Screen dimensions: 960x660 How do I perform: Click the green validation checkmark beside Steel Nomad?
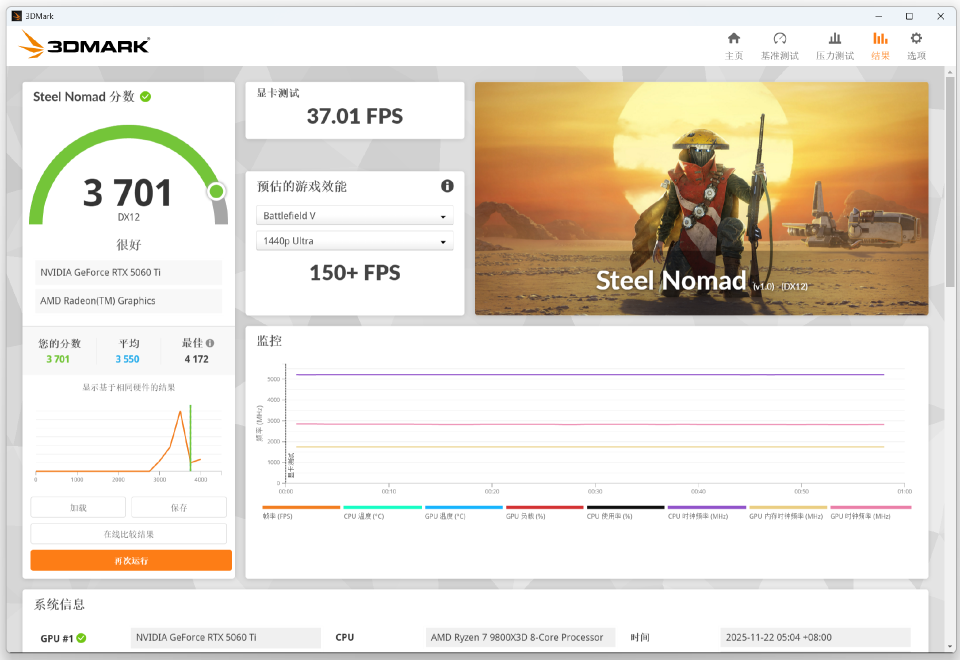145,97
